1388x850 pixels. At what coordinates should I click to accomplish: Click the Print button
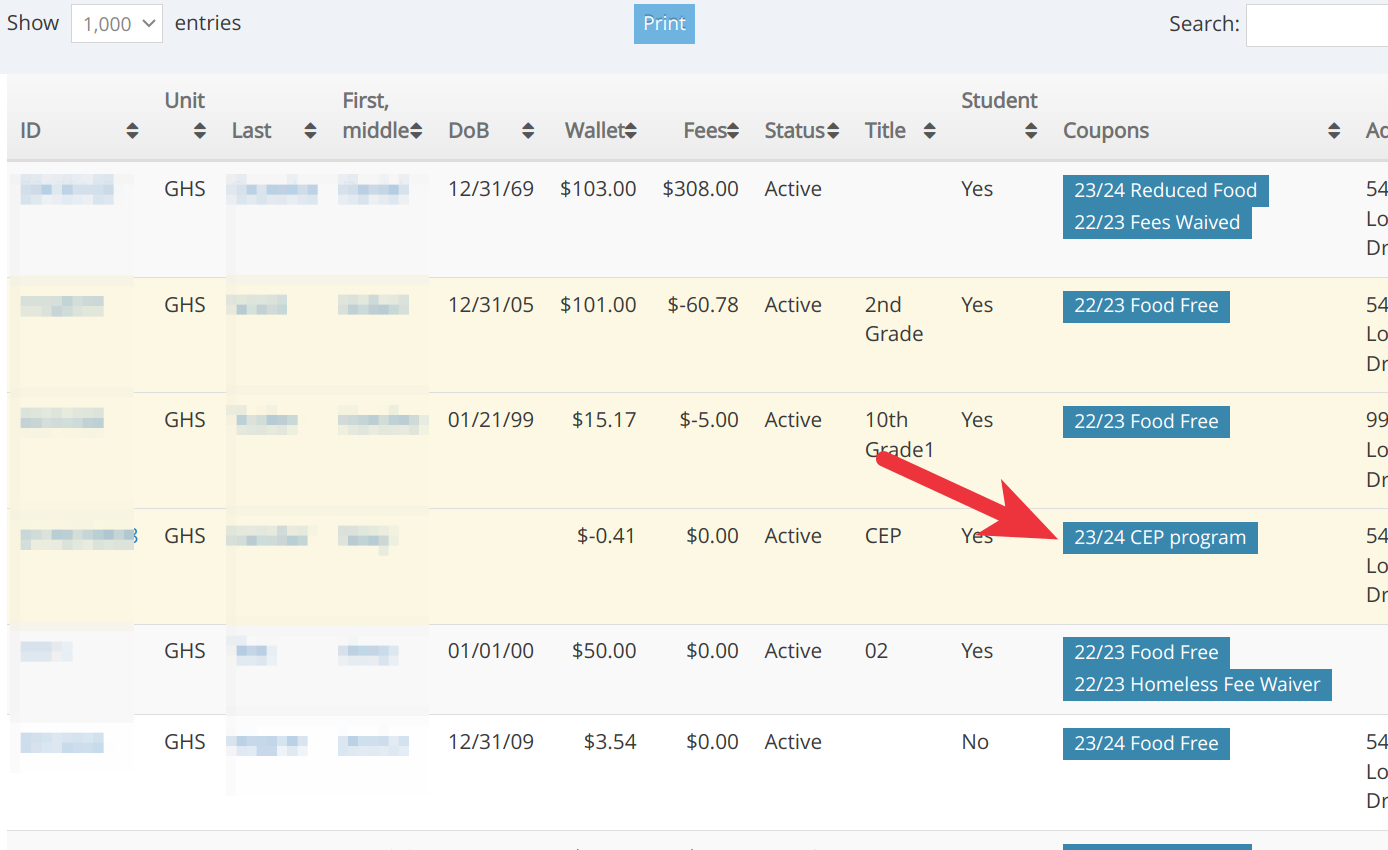tap(664, 24)
